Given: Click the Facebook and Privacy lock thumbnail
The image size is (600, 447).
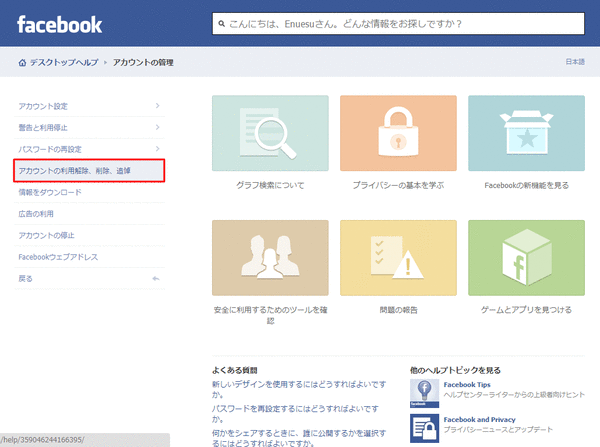Looking at the screenshot, I should pos(424,428).
